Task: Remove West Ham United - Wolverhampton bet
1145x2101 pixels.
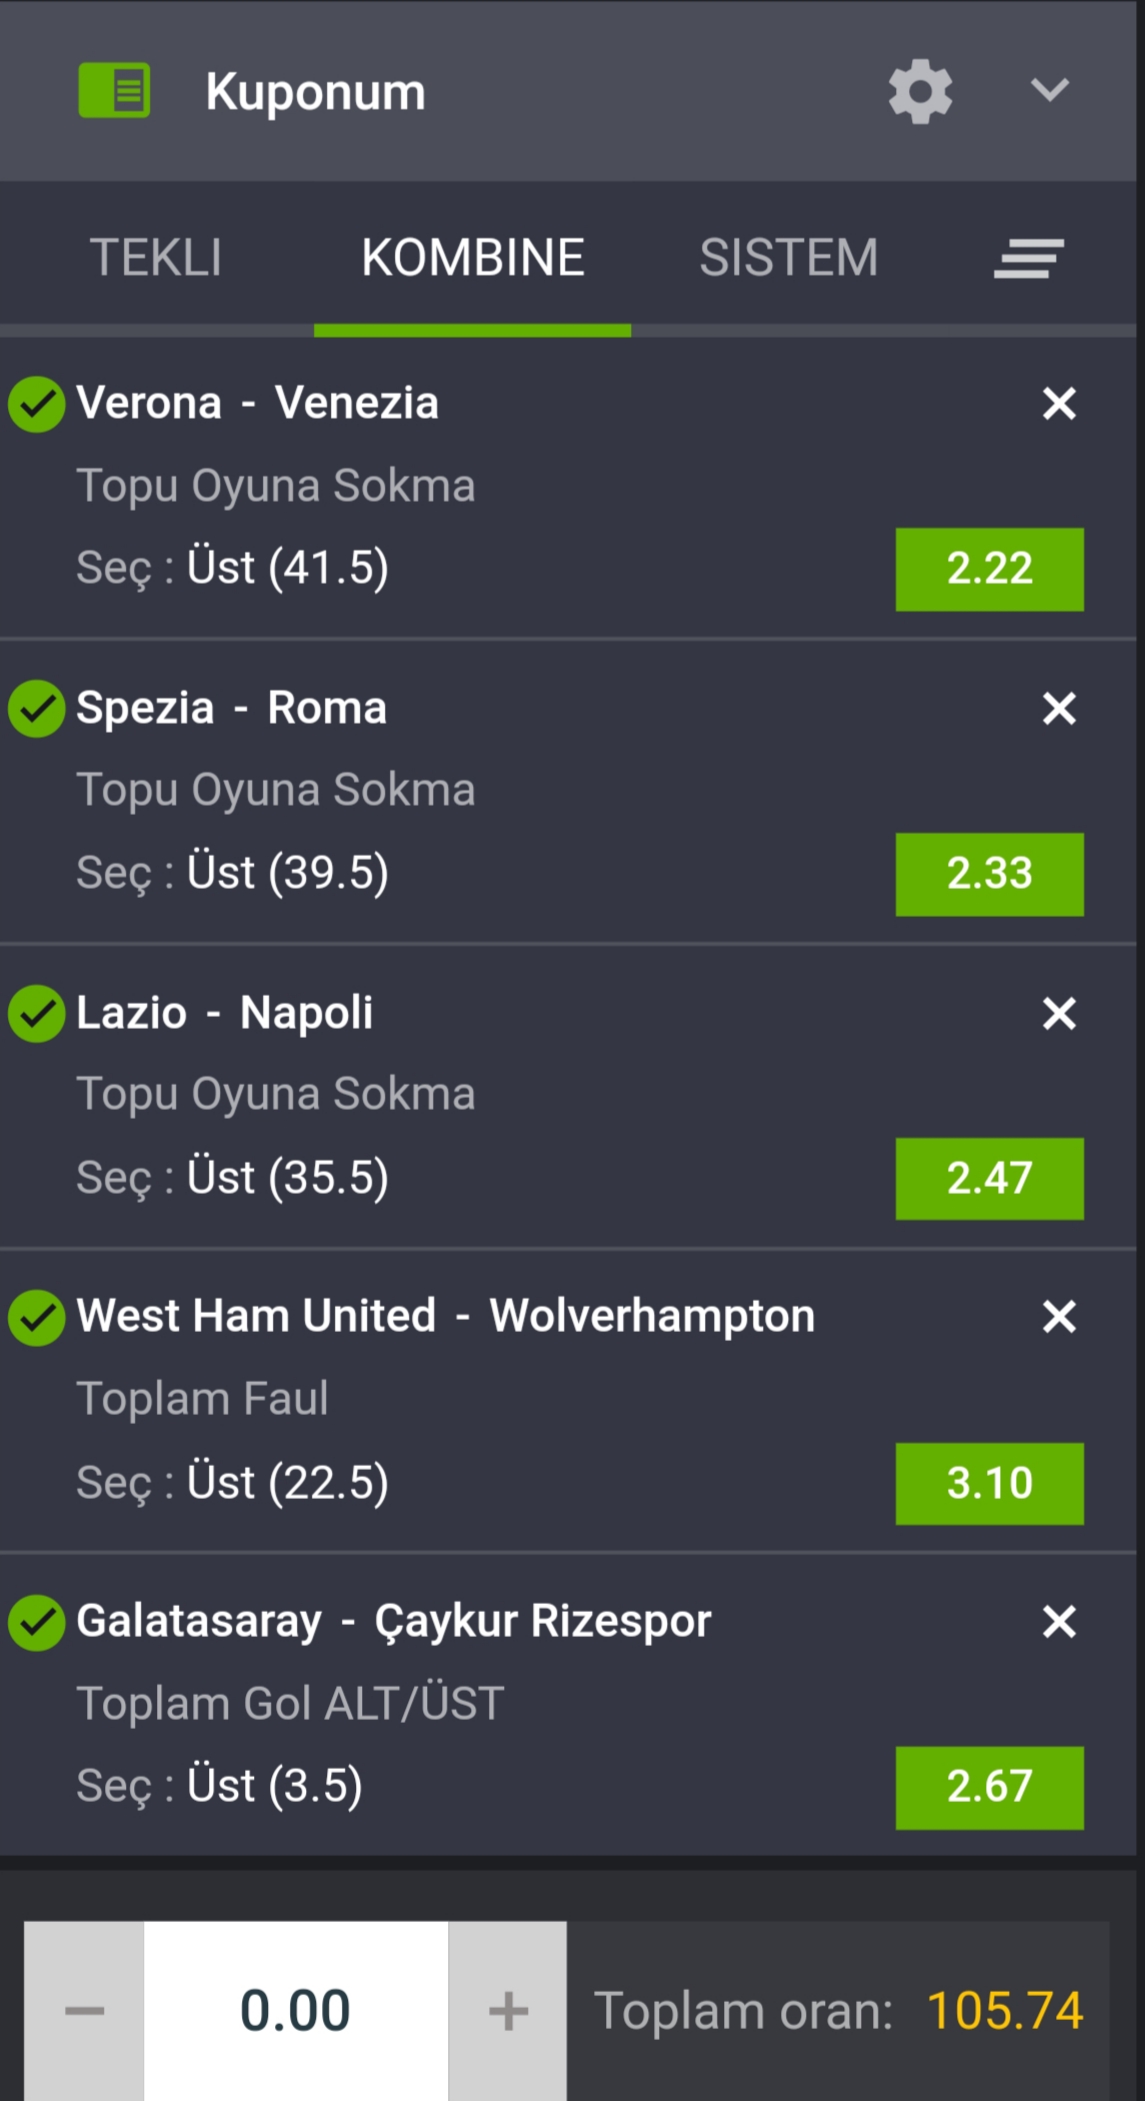Action: 1059,1317
